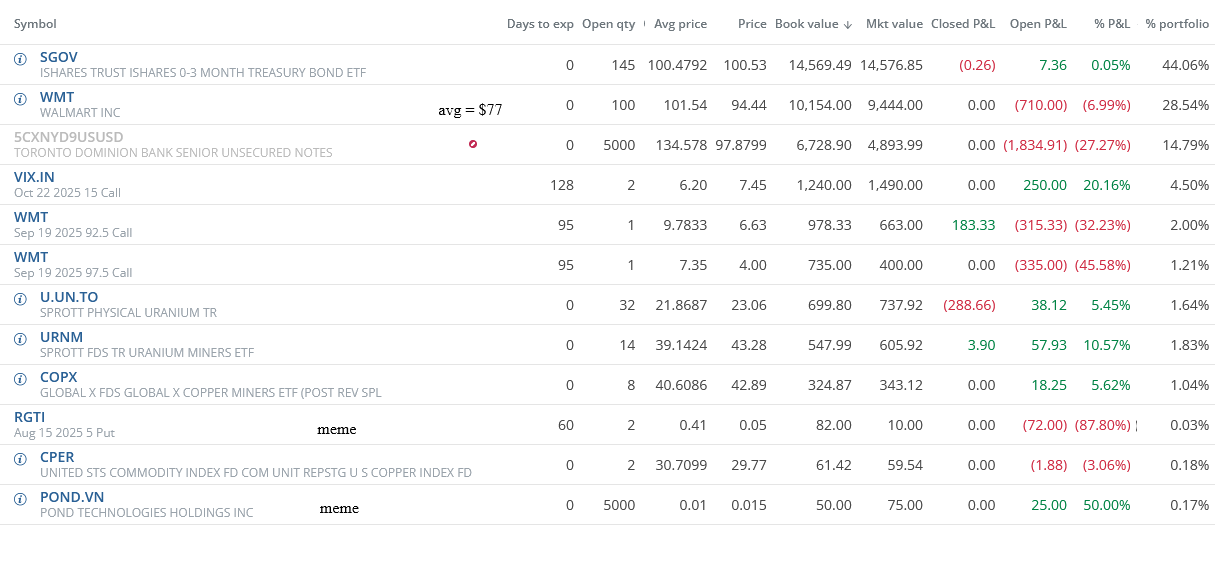Sort by Price column header
Viewport: 1215px width, 572px height.
[752, 24]
